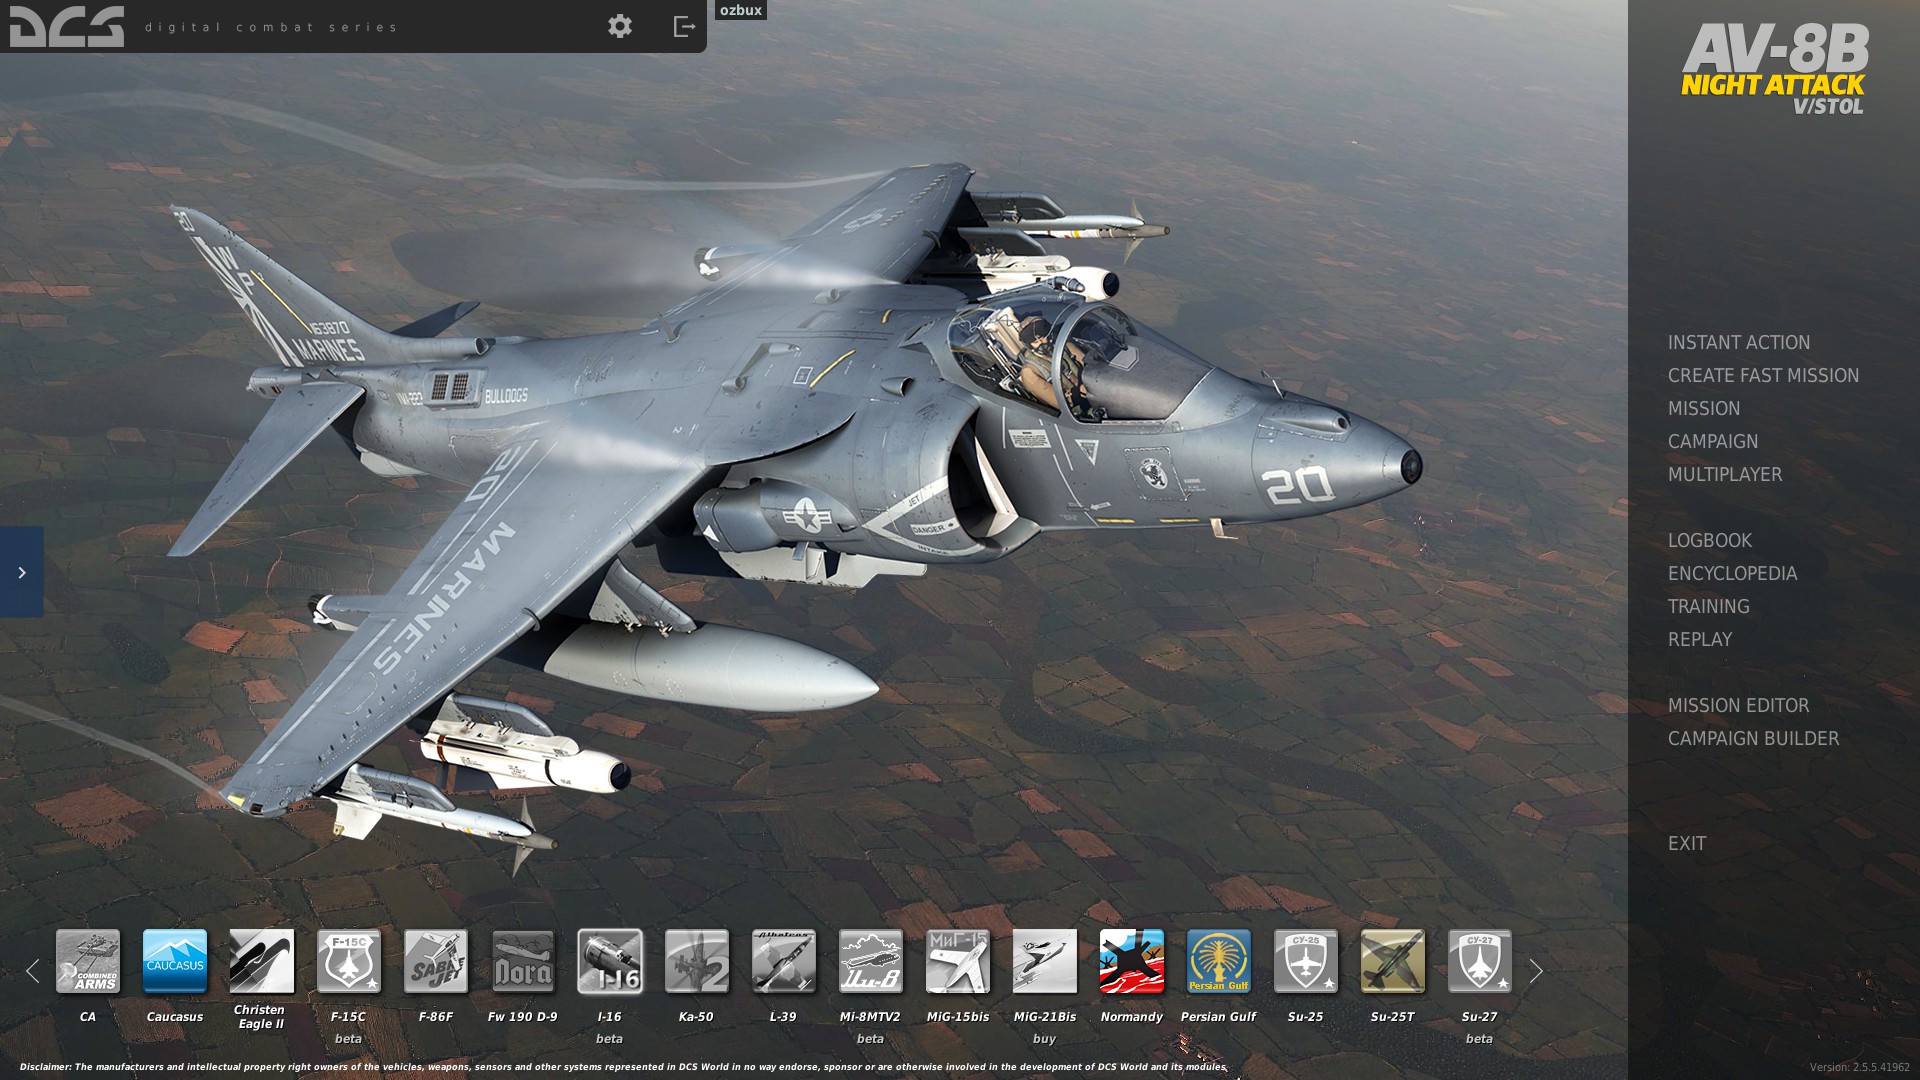Open Create Fast Mission
Image resolution: width=1920 pixels, height=1080 pixels.
[1763, 376]
